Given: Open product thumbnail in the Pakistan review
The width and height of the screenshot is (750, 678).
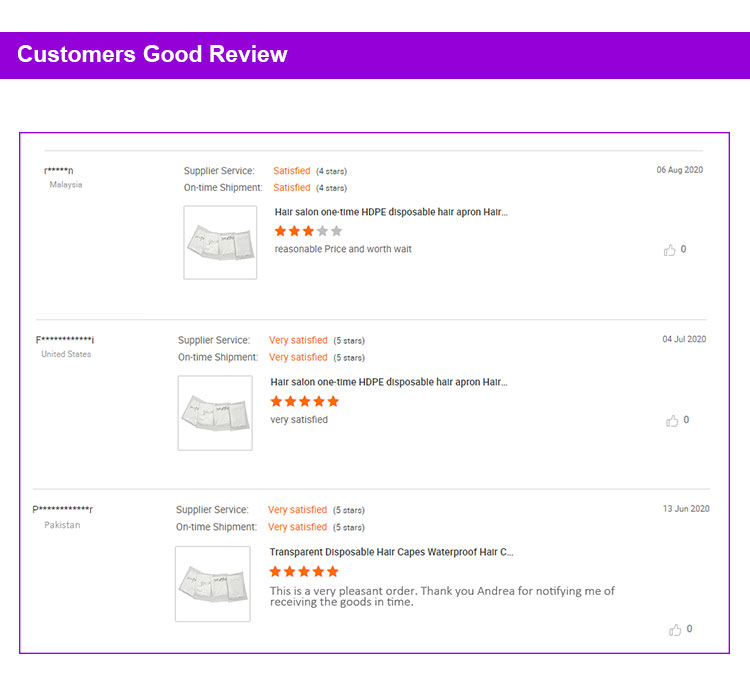Looking at the screenshot, I should pos(213,583).
